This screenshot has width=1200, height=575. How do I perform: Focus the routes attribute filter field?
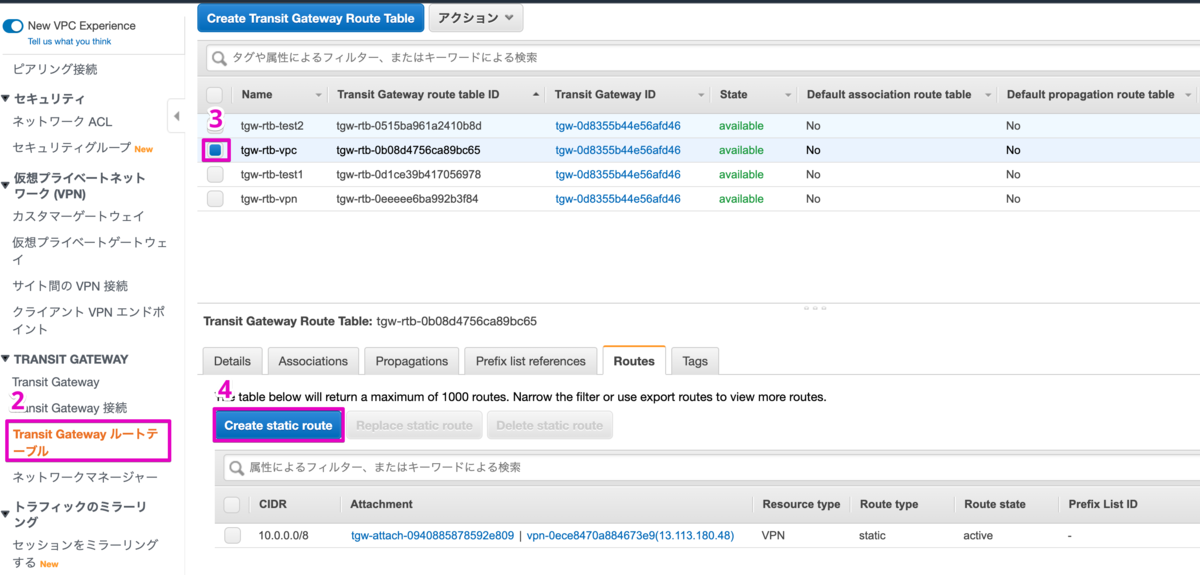pos(711,467)
